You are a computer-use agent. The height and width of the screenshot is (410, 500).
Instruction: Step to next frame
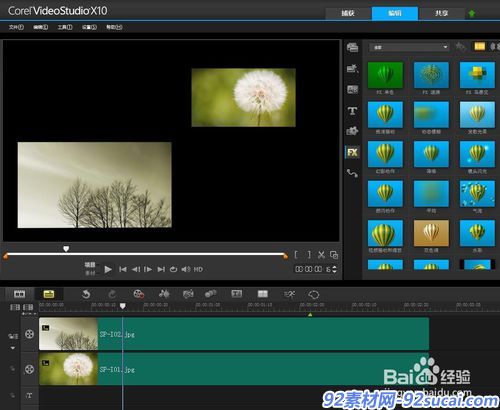point(148,269)
